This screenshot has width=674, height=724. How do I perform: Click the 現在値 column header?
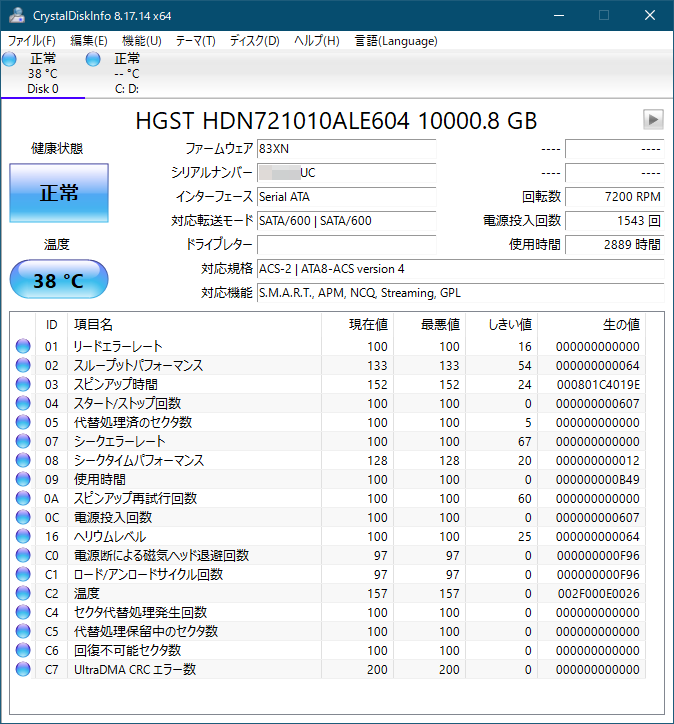[357, 325]
